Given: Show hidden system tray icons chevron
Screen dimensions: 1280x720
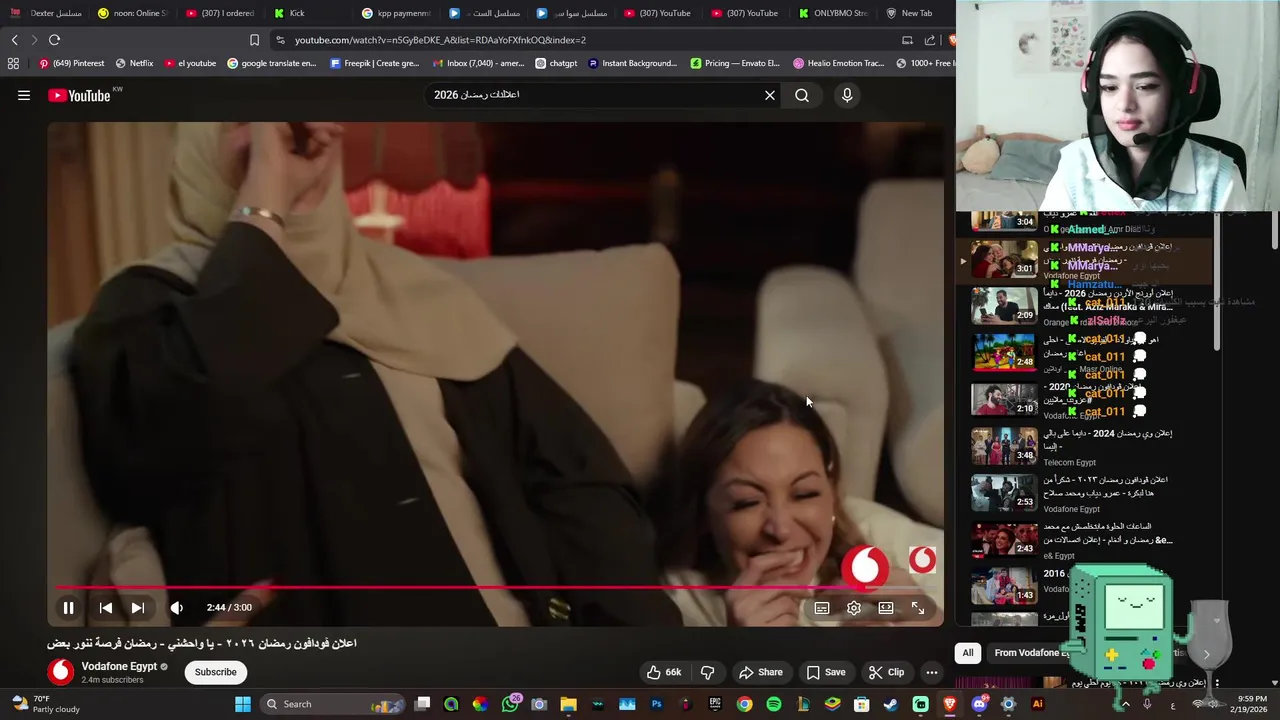Looking at the screenshot, I should [x=1125, y=704].
